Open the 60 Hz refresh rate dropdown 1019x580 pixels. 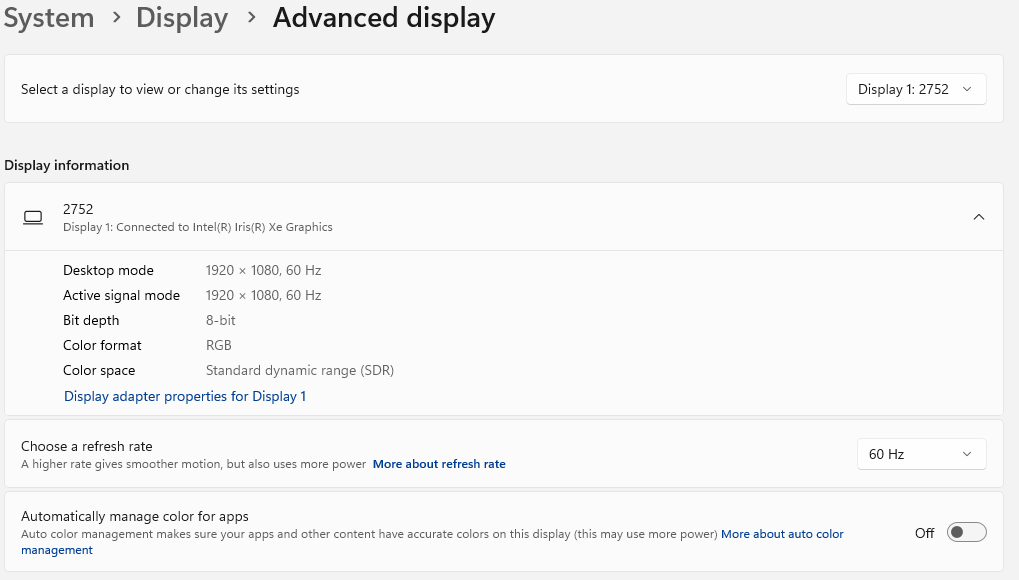click(x=921, y=454)
